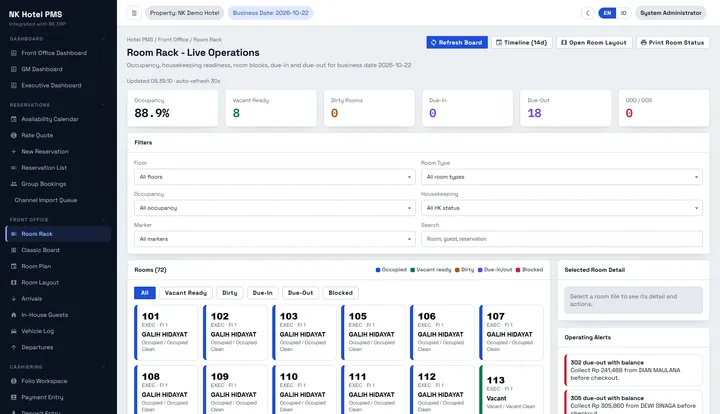Select the Dirty rooms tab
Screen dimensions: 720x414
tap(230, 293)
